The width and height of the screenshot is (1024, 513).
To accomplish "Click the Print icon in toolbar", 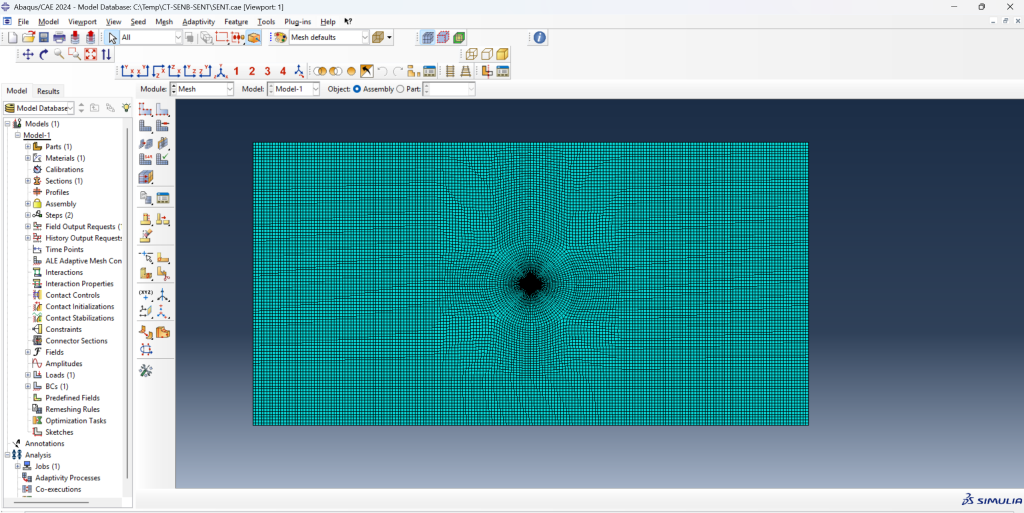I will point(59,37).
